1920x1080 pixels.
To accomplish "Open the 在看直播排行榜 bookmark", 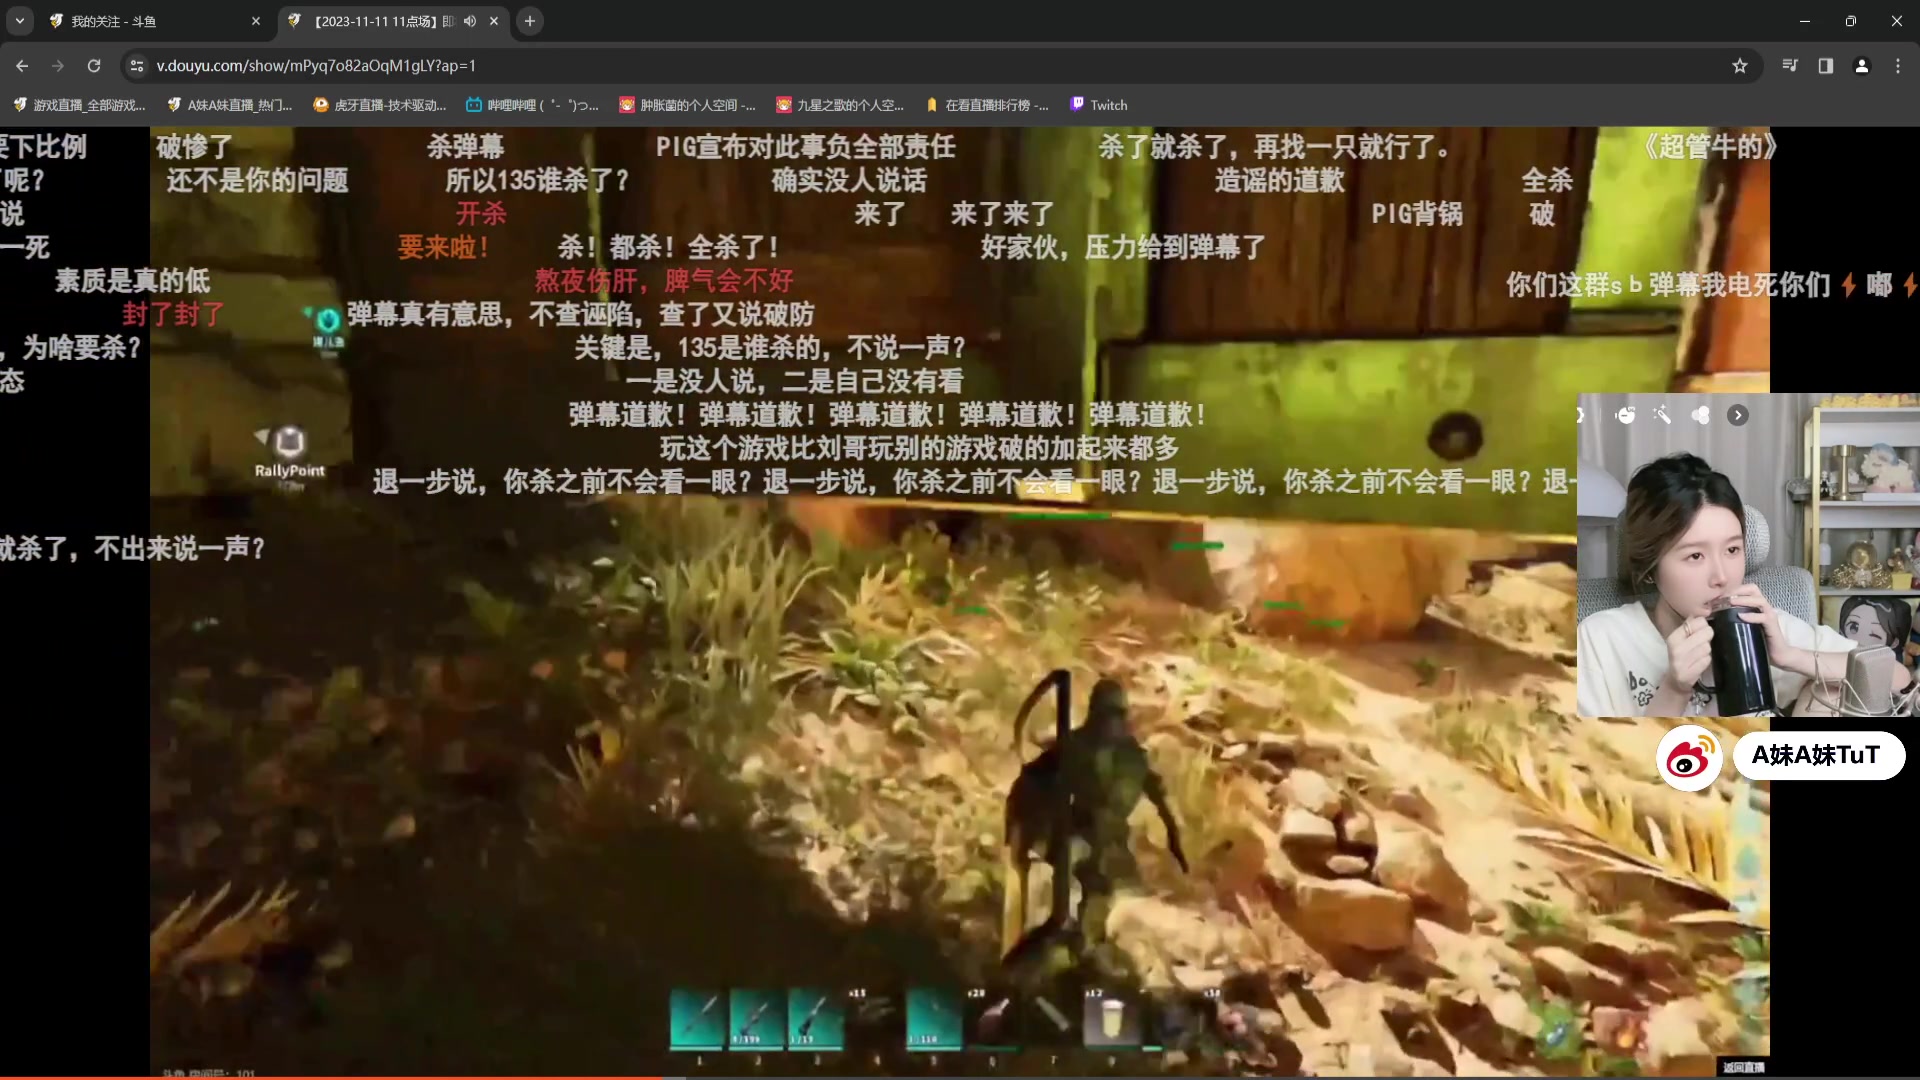I will [987, 105].
